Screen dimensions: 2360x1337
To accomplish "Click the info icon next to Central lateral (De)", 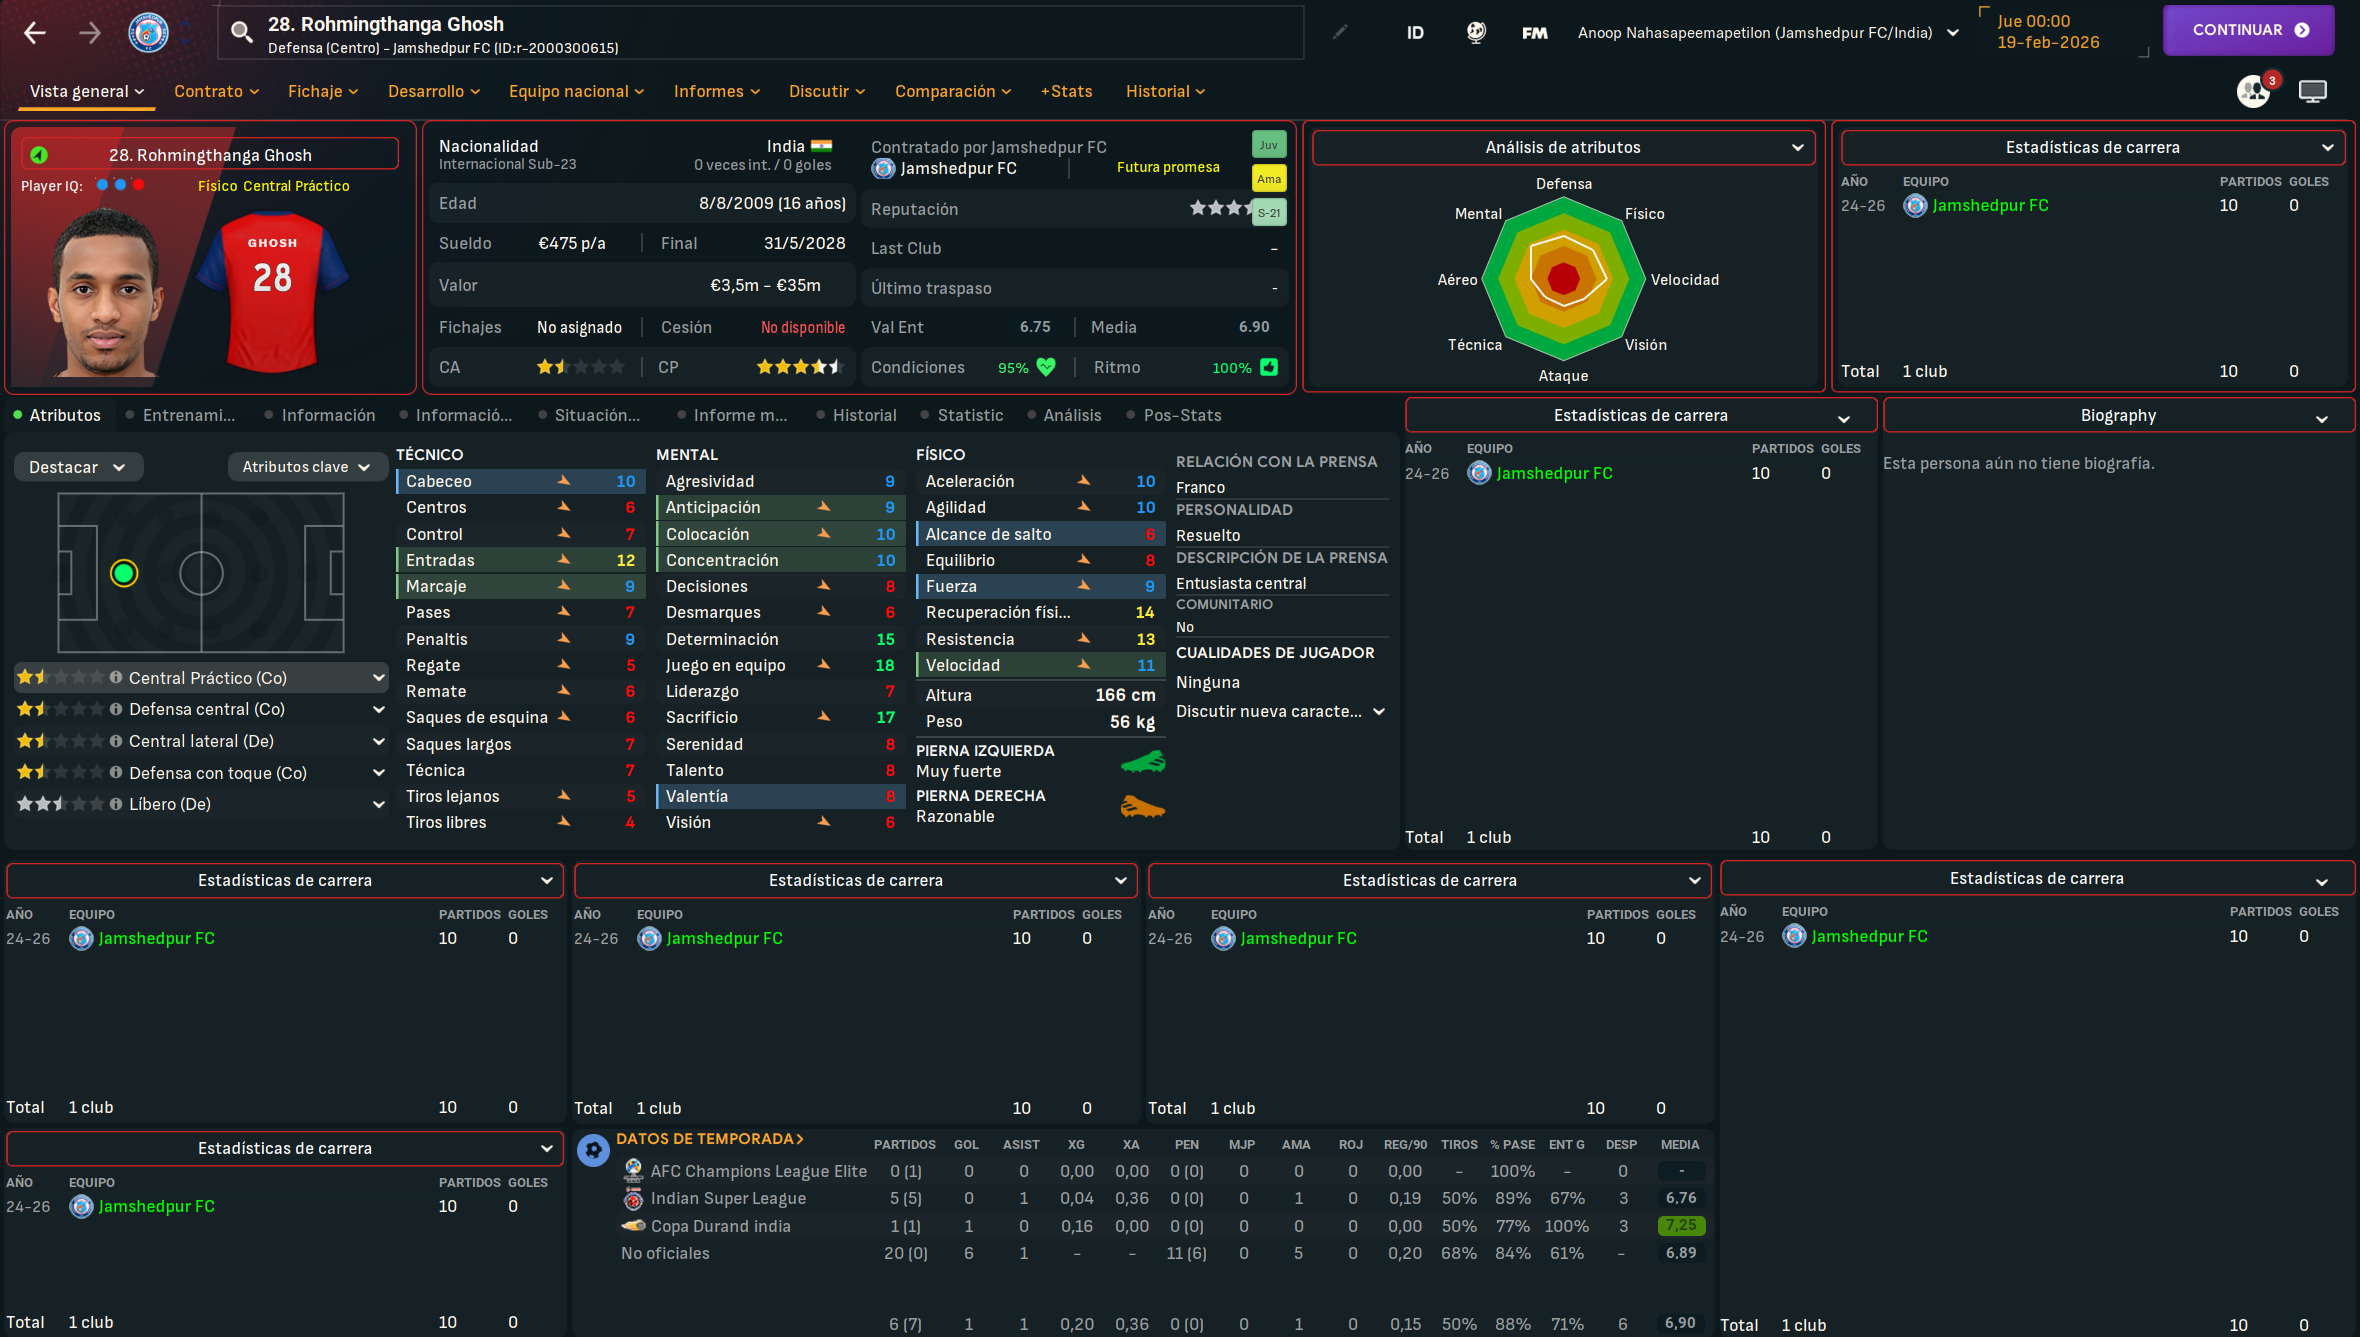I will 116,741.
